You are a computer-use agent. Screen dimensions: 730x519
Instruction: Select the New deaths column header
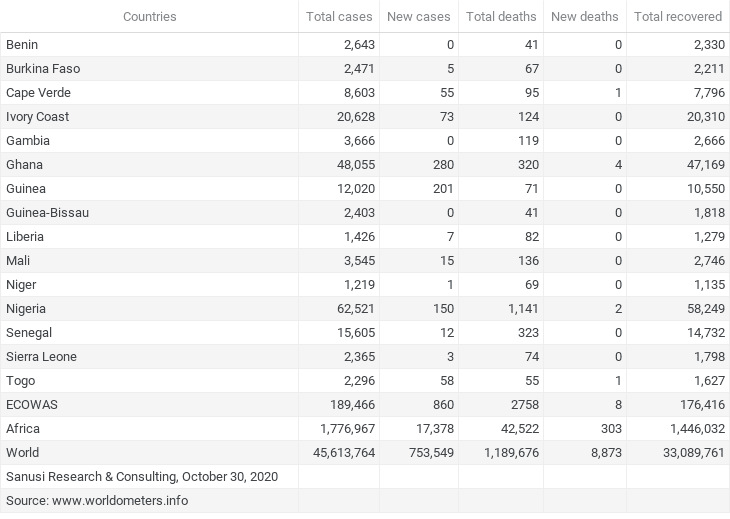[585, 16]
